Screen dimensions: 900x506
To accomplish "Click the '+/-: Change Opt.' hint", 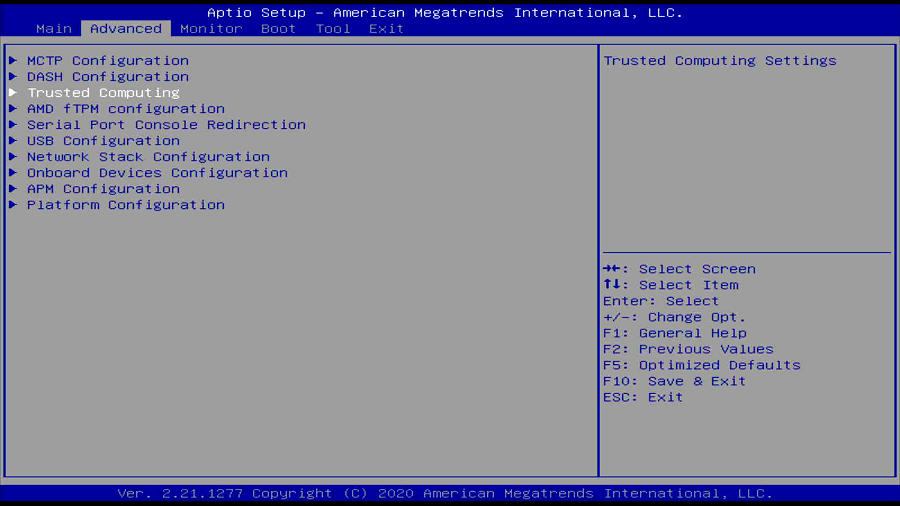I will pyautogui.click(x=674, y=317).
